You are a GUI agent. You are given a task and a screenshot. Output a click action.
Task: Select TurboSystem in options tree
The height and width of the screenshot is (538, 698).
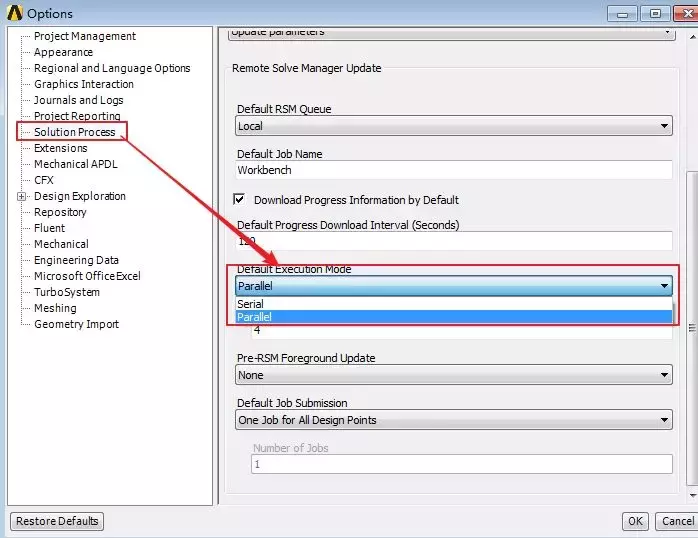(67, 292)
